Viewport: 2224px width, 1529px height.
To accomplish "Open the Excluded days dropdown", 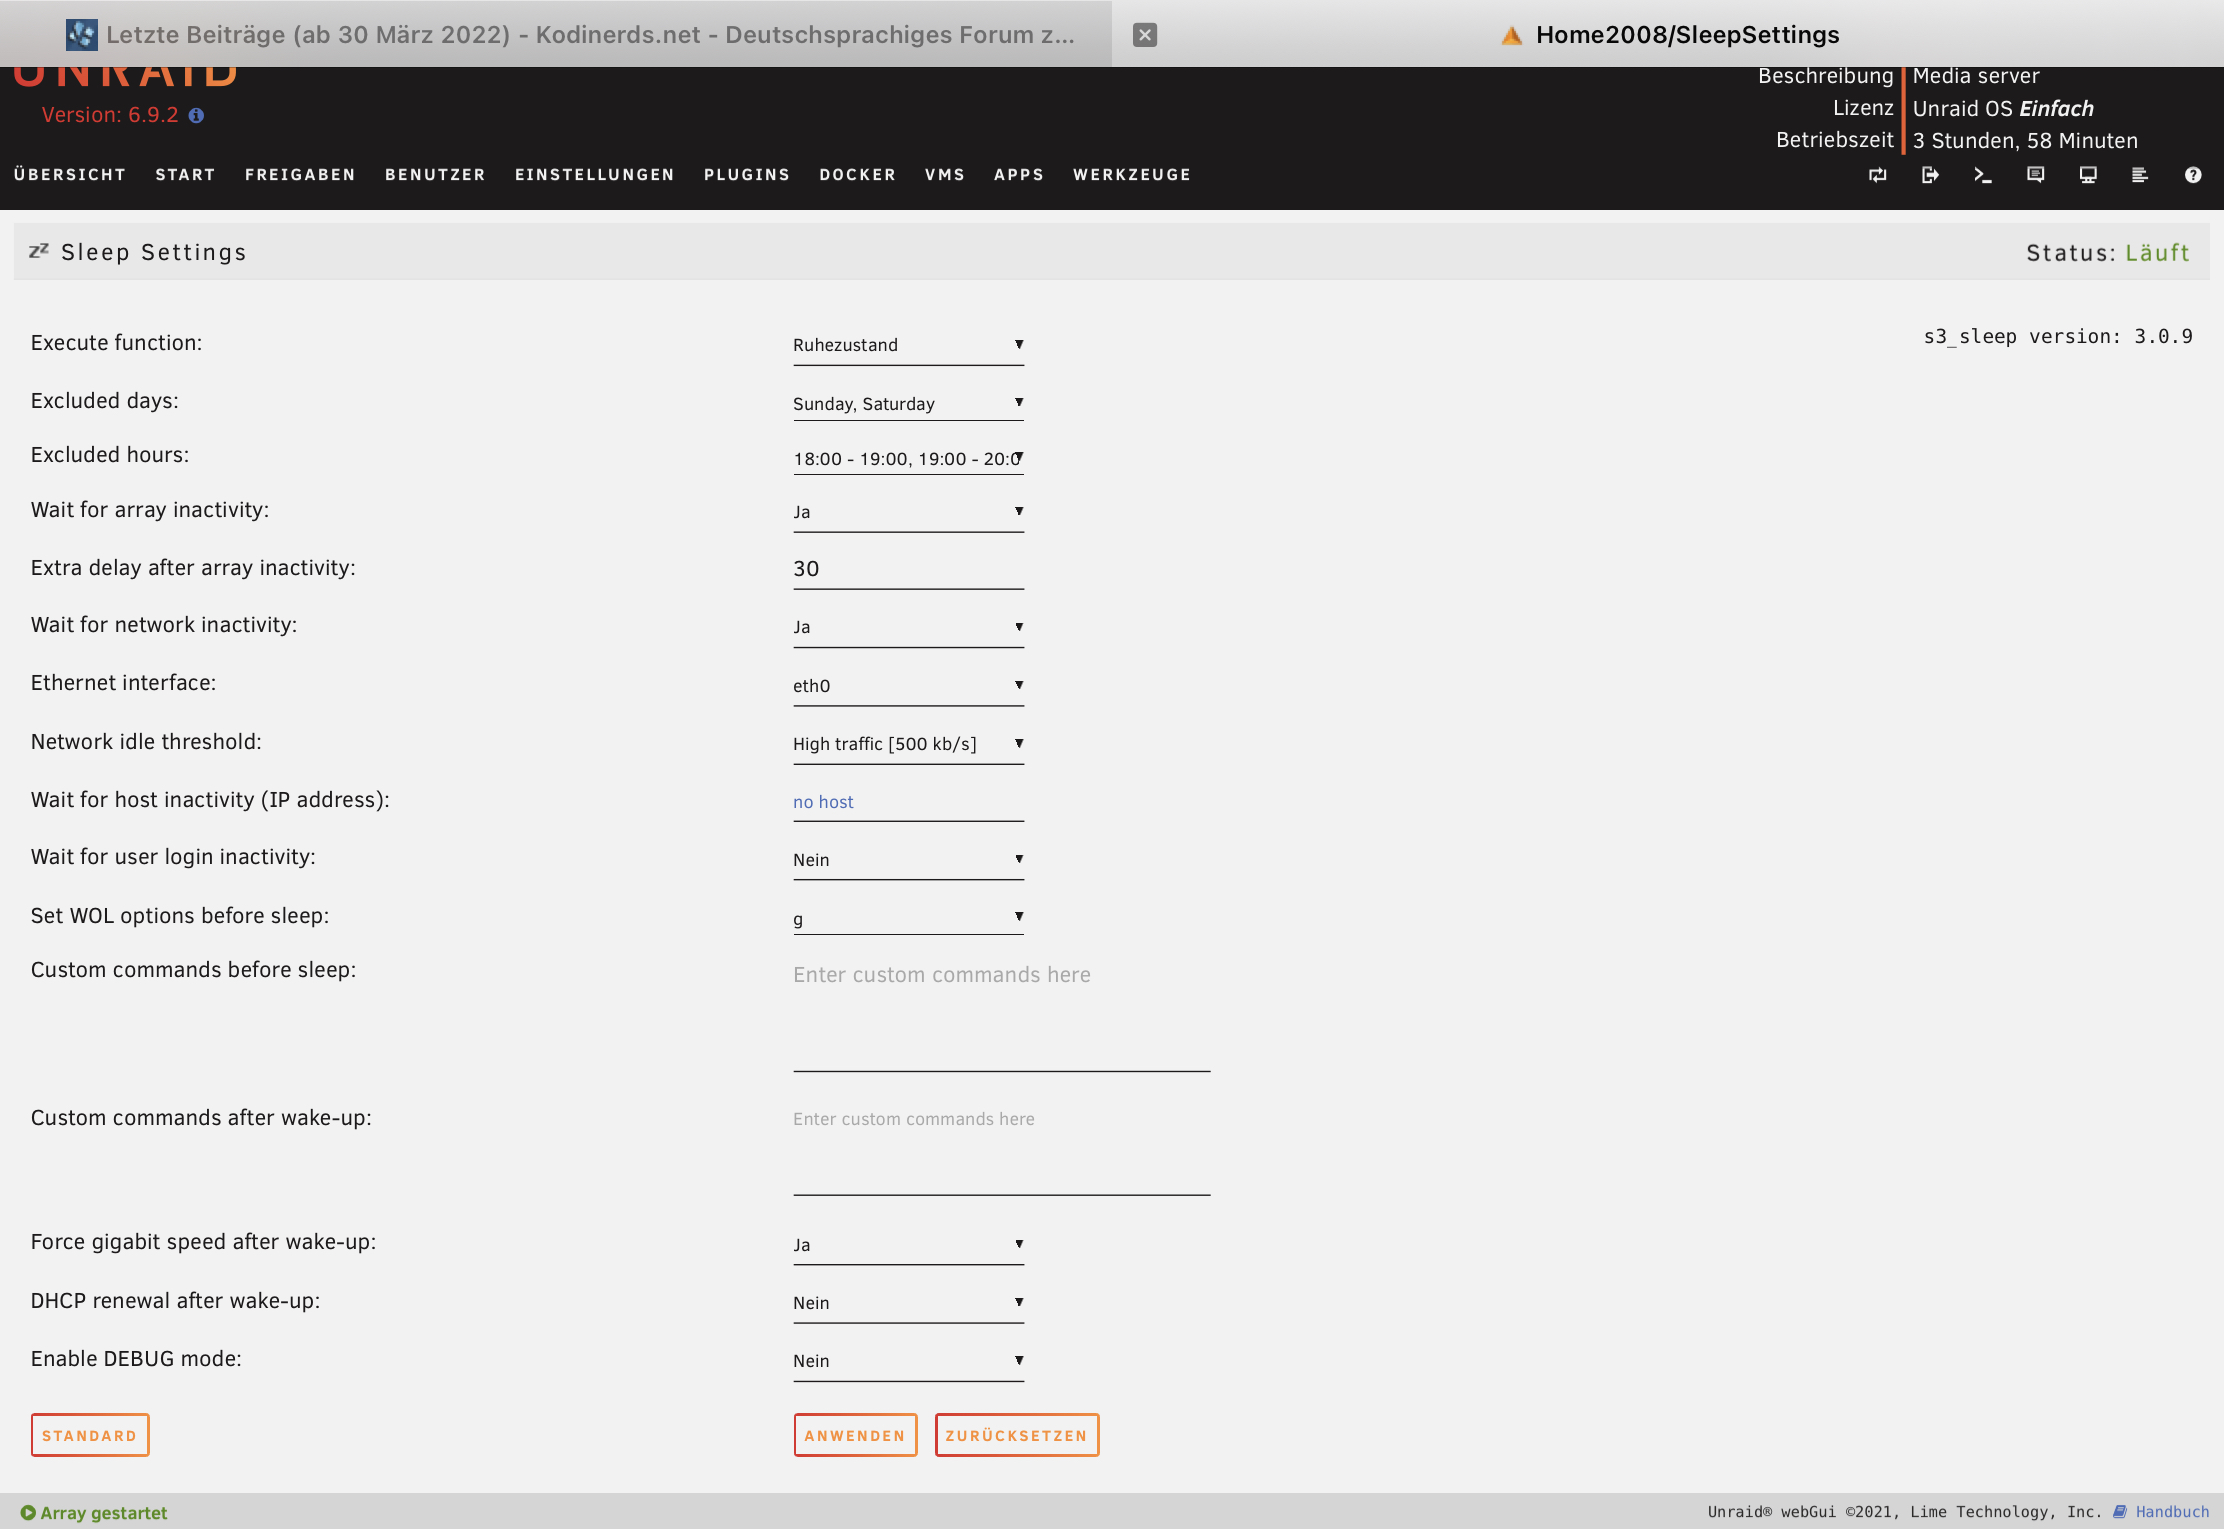I will (908, 403).
